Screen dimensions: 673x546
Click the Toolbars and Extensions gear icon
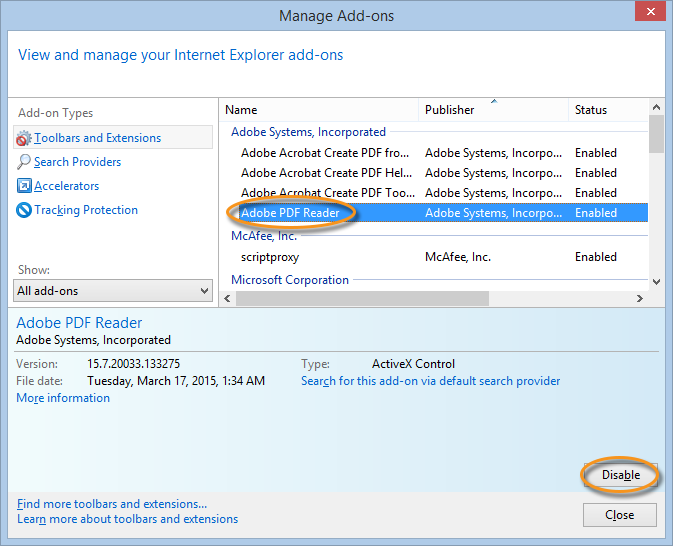pos(25,138)
